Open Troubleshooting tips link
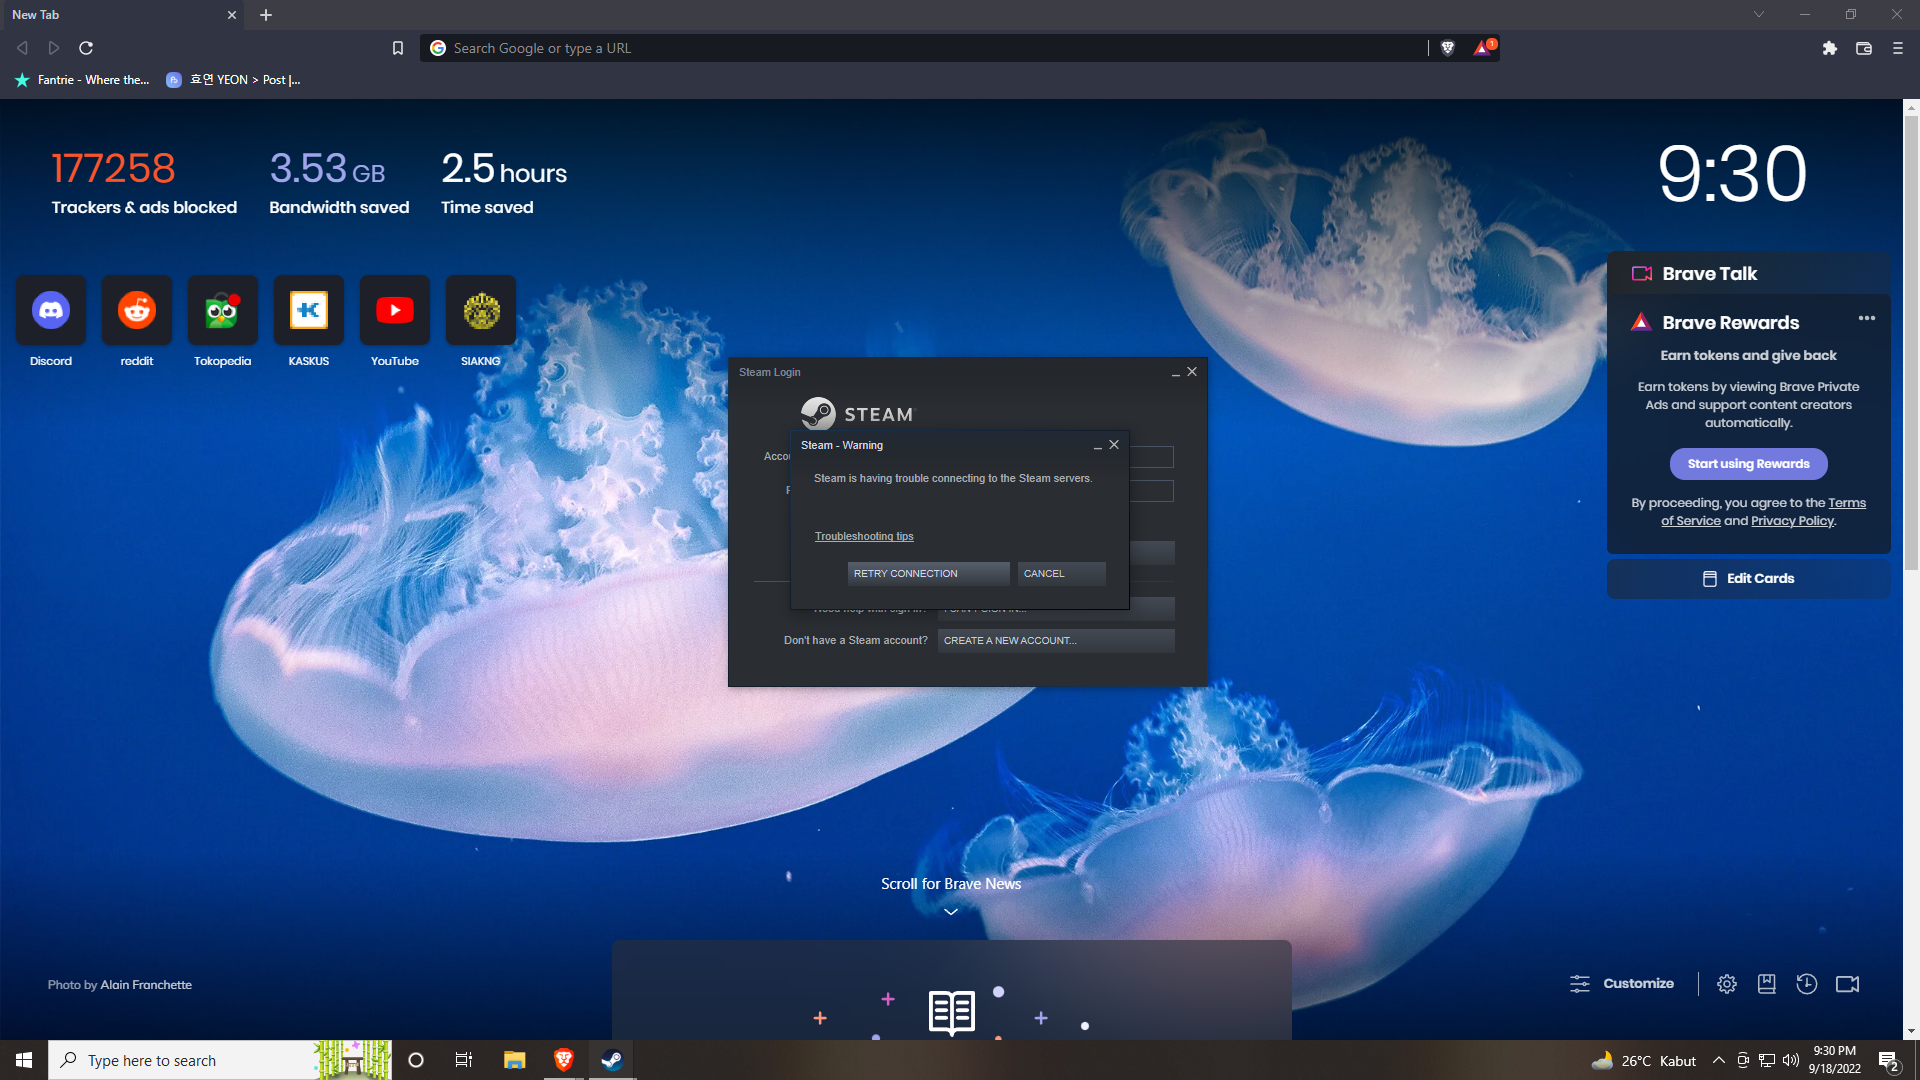This screenshot has width=1920, height=1080. (864, 537)
